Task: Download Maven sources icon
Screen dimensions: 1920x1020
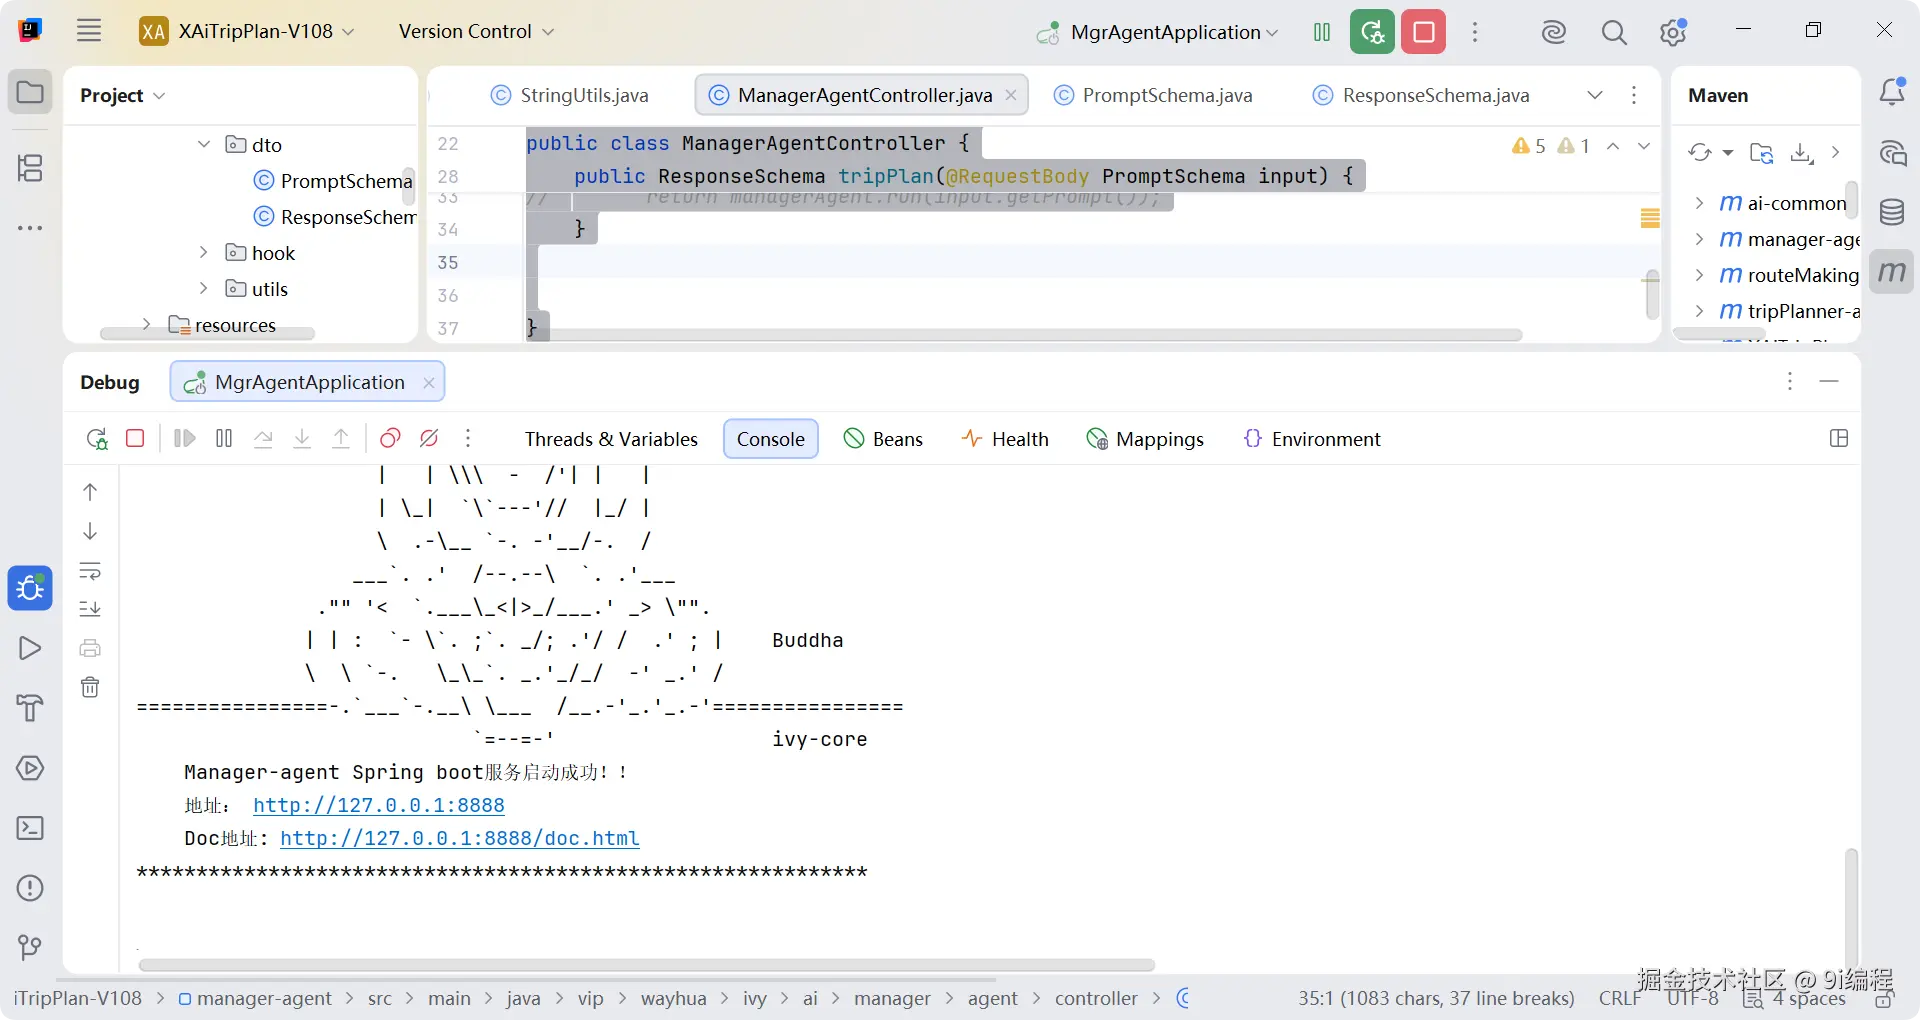Action: (1802, 152)
